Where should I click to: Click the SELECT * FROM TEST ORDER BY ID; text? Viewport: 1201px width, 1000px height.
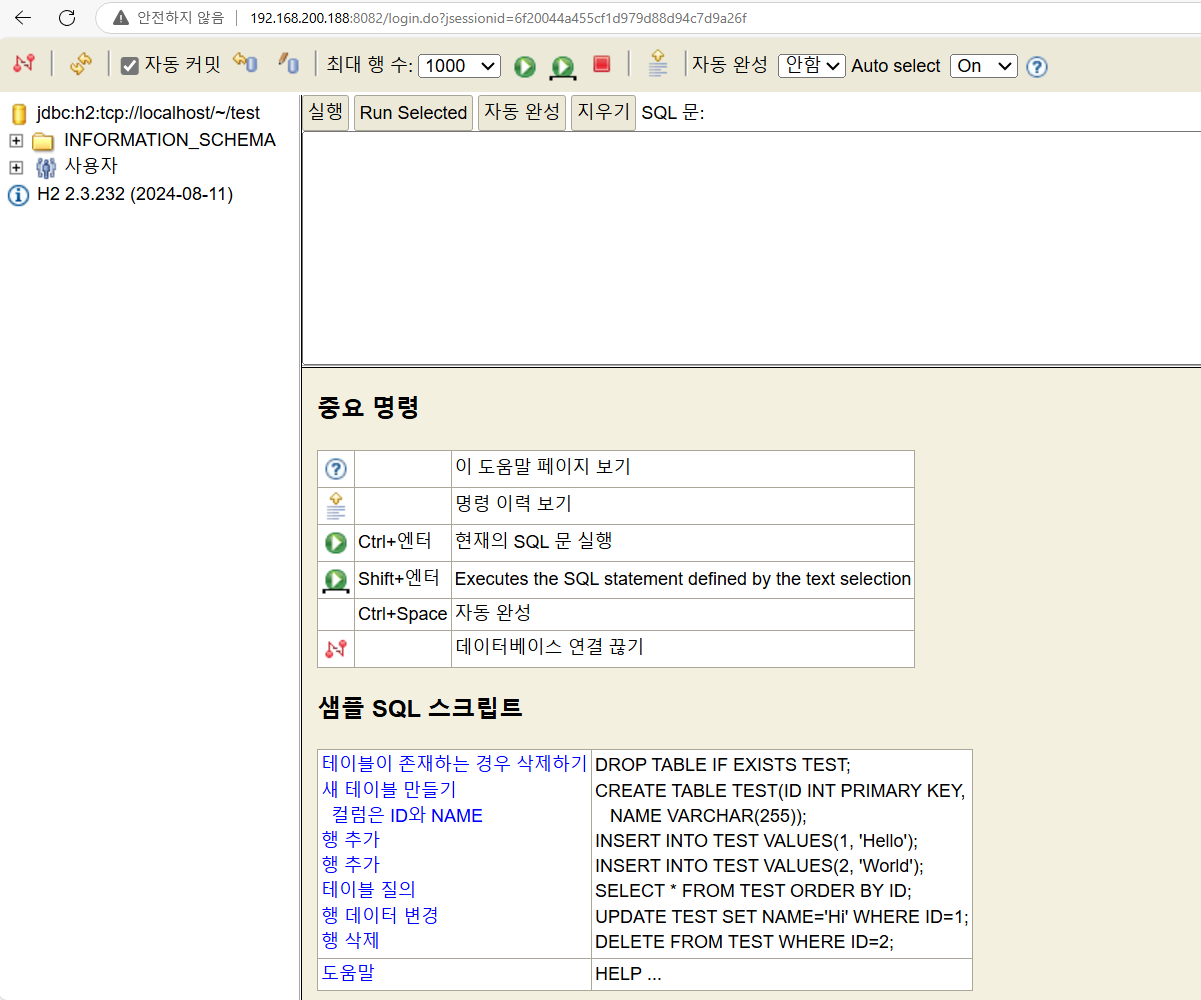coord(753,891)
